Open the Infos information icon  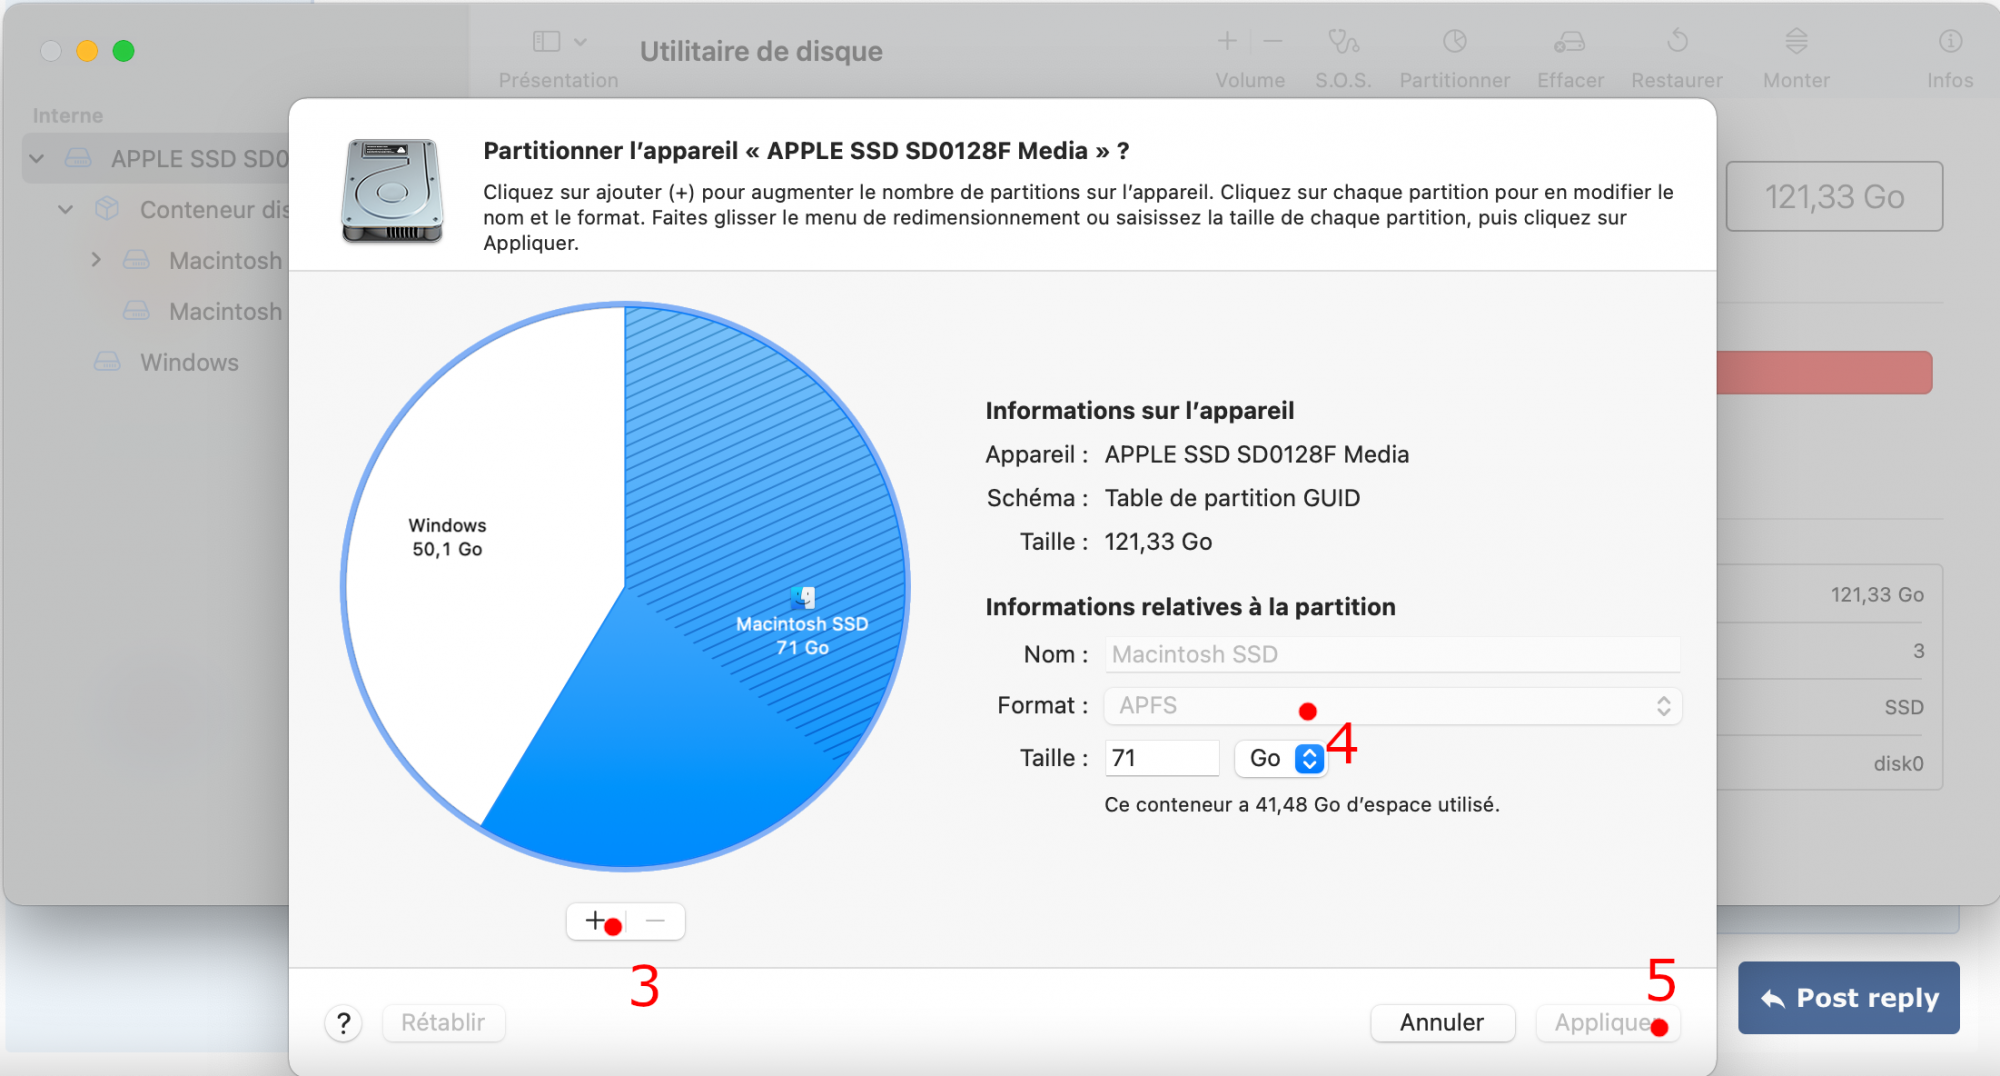(x=1950, y=41)
